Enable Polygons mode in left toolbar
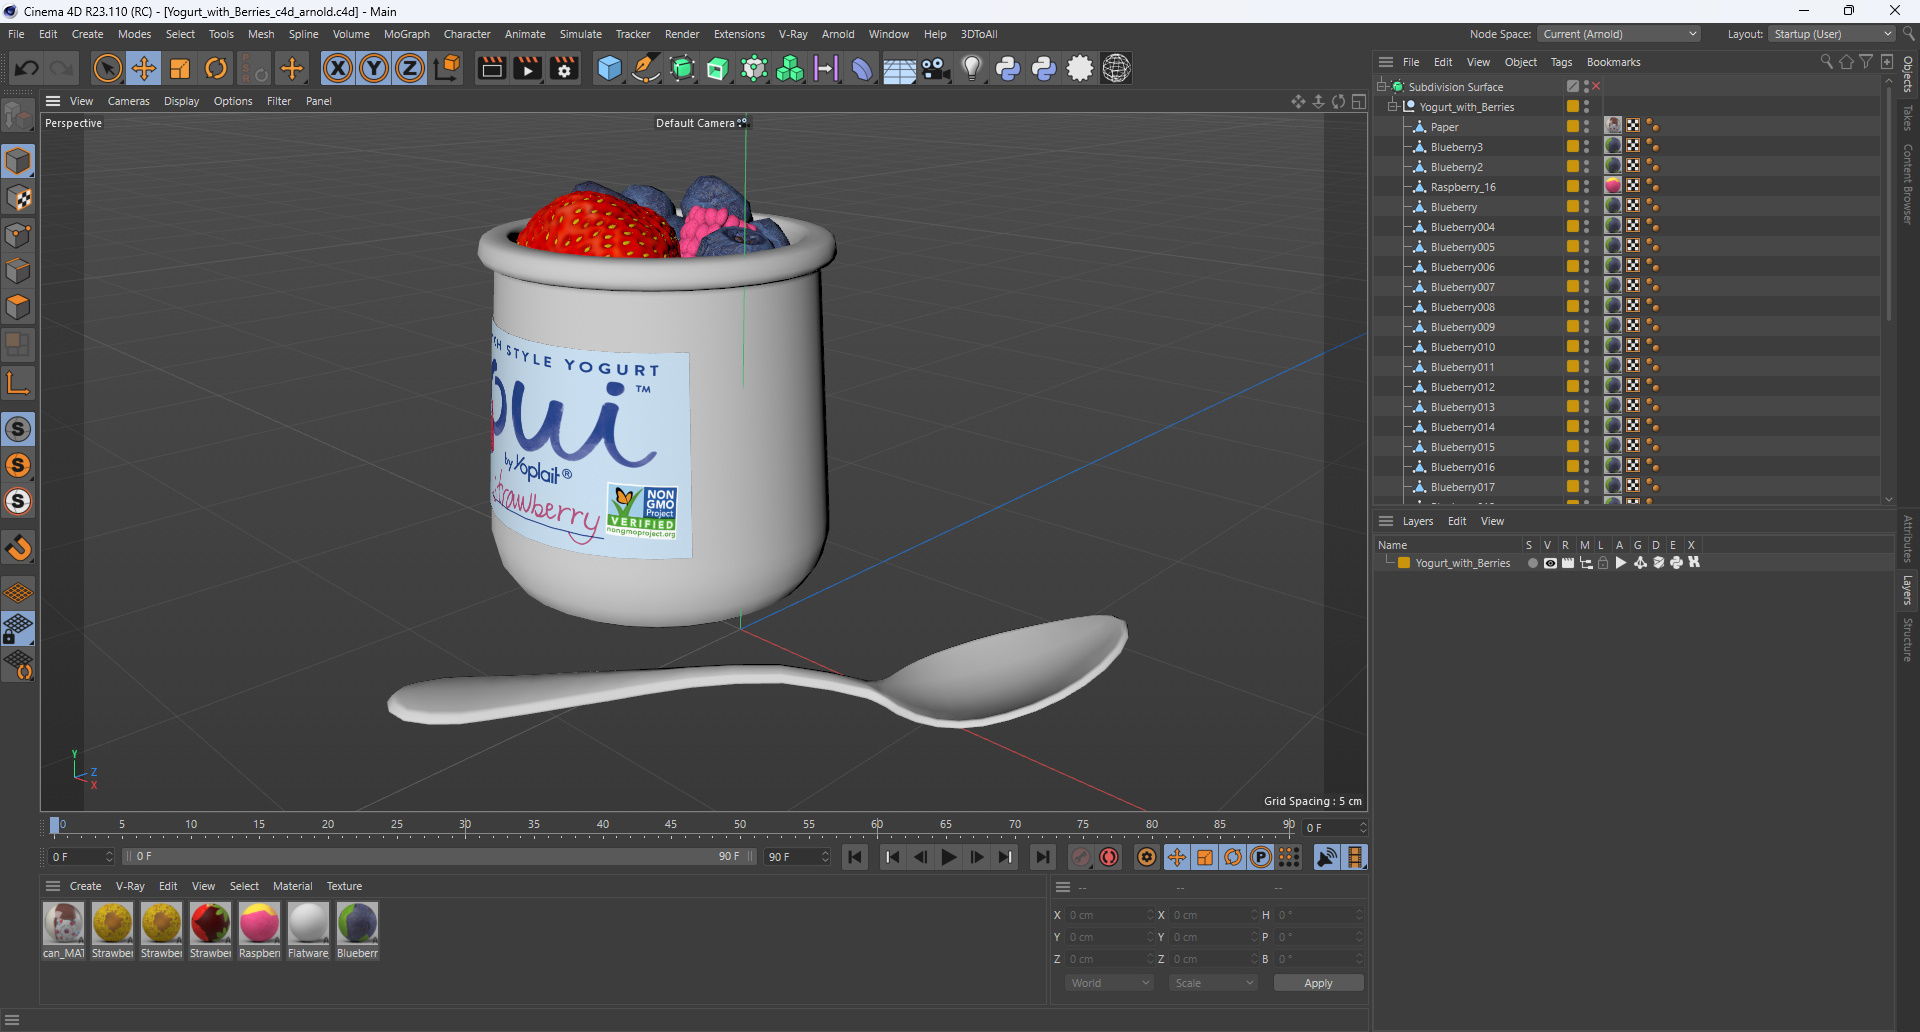The width and height of the screenshot is (1920, 1032). [18, 307]
